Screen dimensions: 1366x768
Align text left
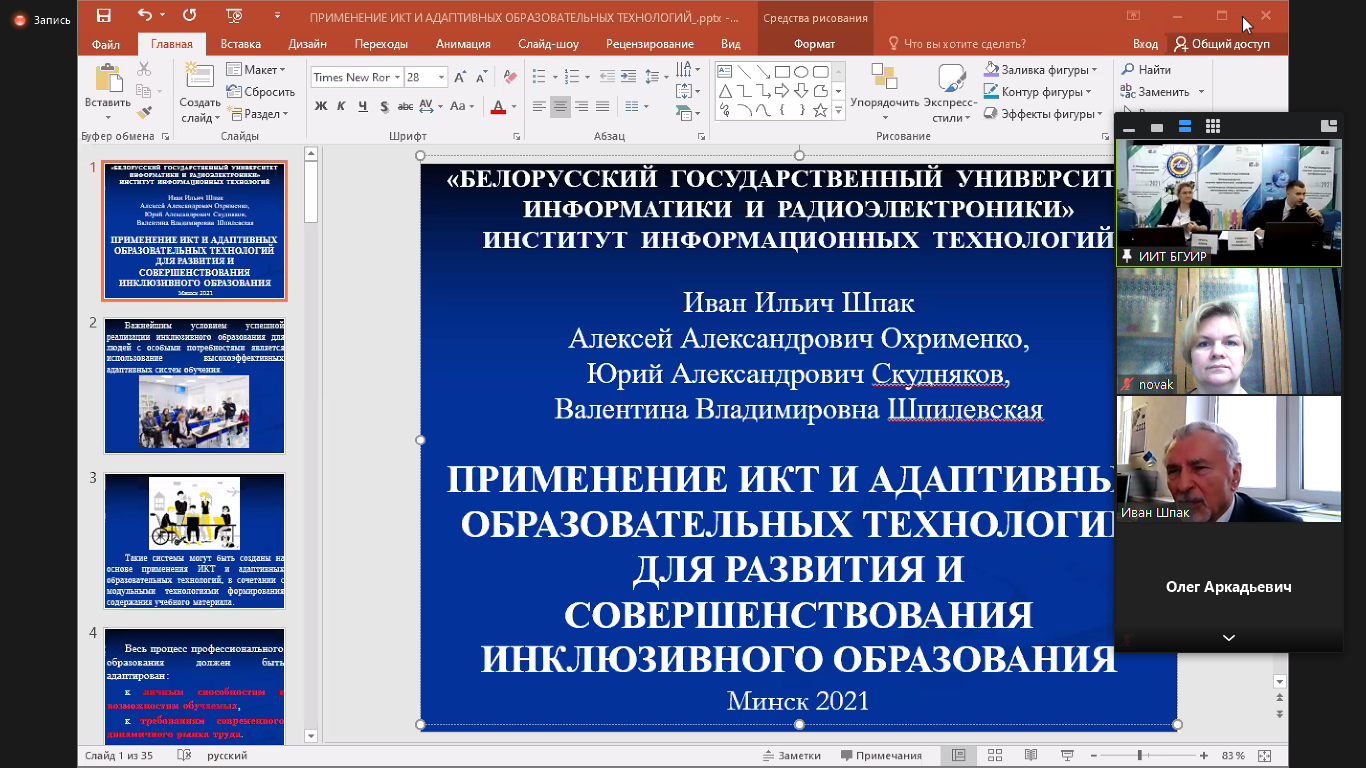(x=539, y=106)
